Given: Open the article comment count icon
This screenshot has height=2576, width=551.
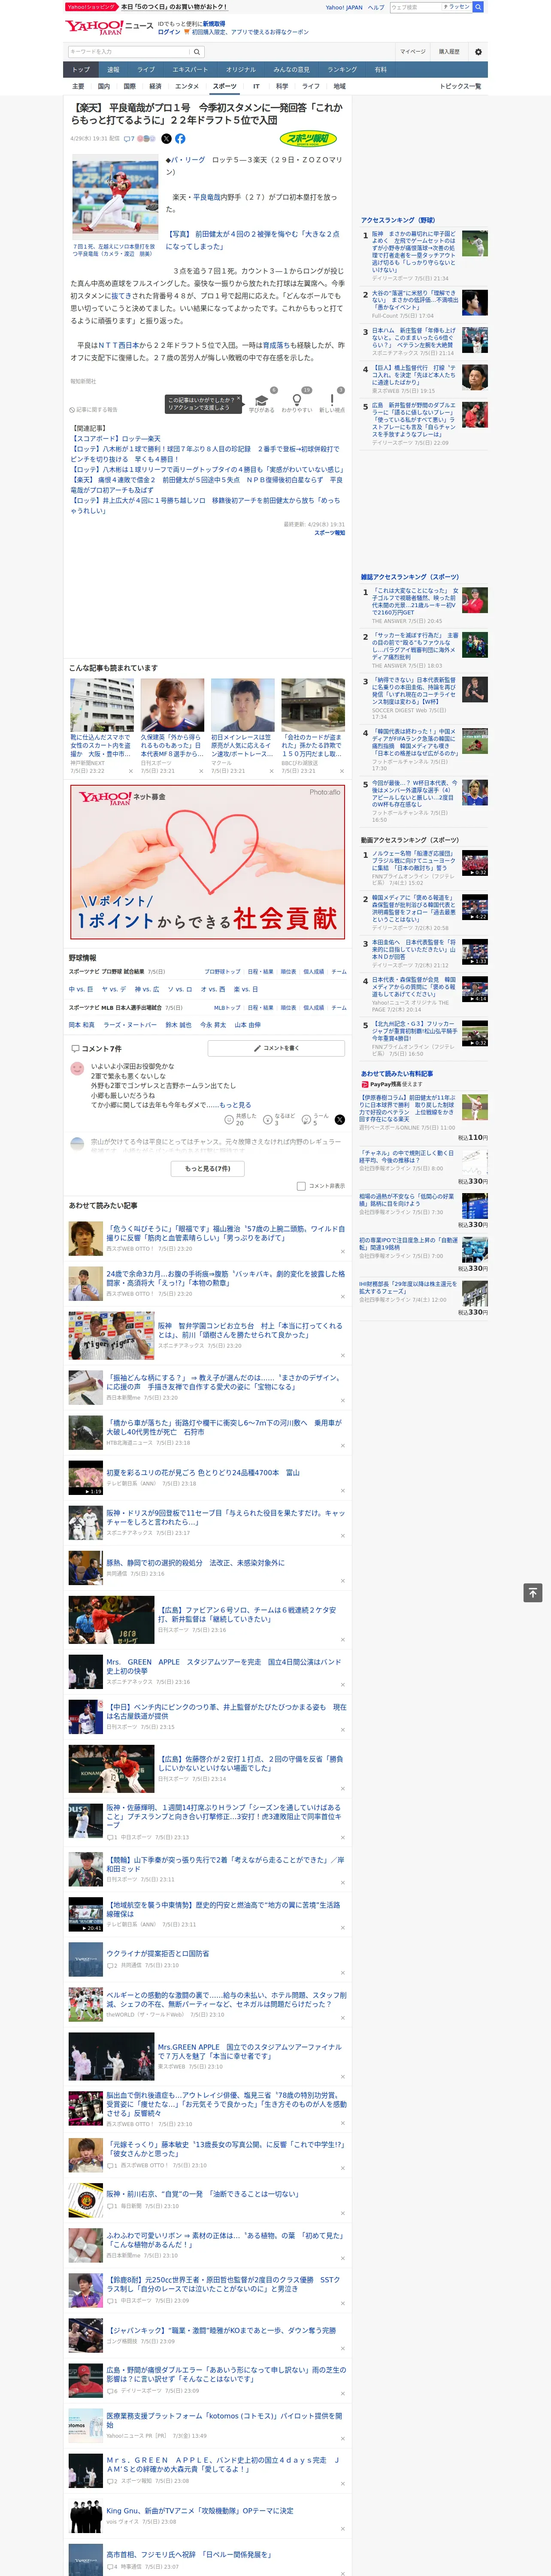Looking at the screenshot, I should click(x=129, y=139).
